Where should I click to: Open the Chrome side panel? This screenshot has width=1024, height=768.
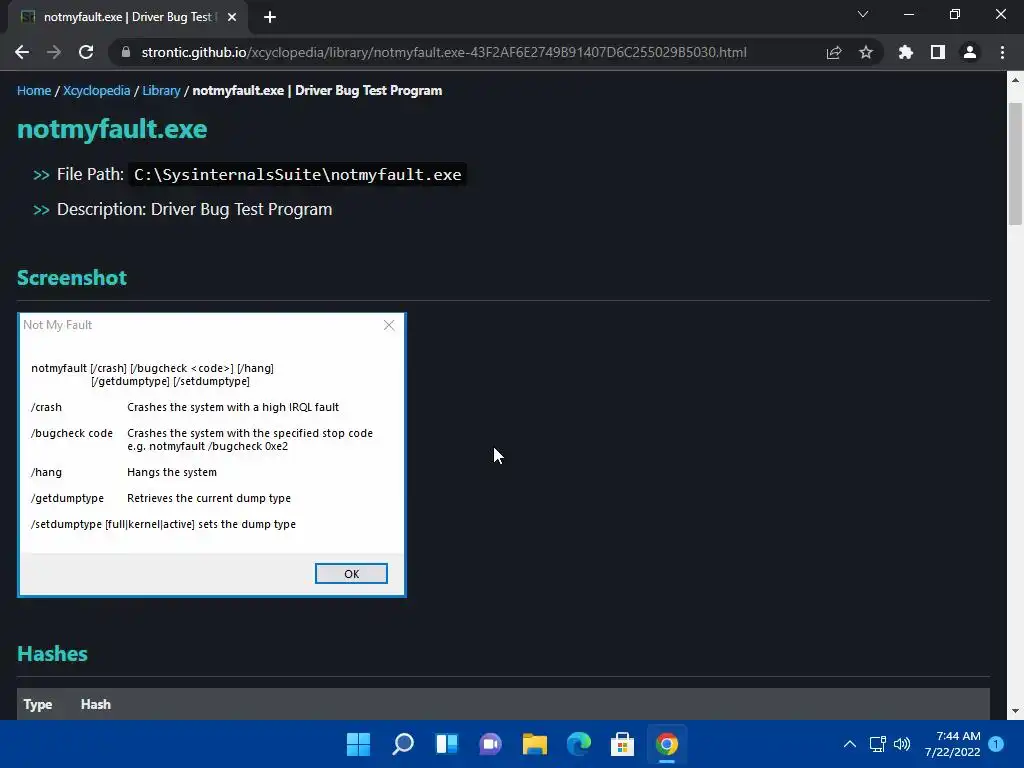tap(938, 52)
